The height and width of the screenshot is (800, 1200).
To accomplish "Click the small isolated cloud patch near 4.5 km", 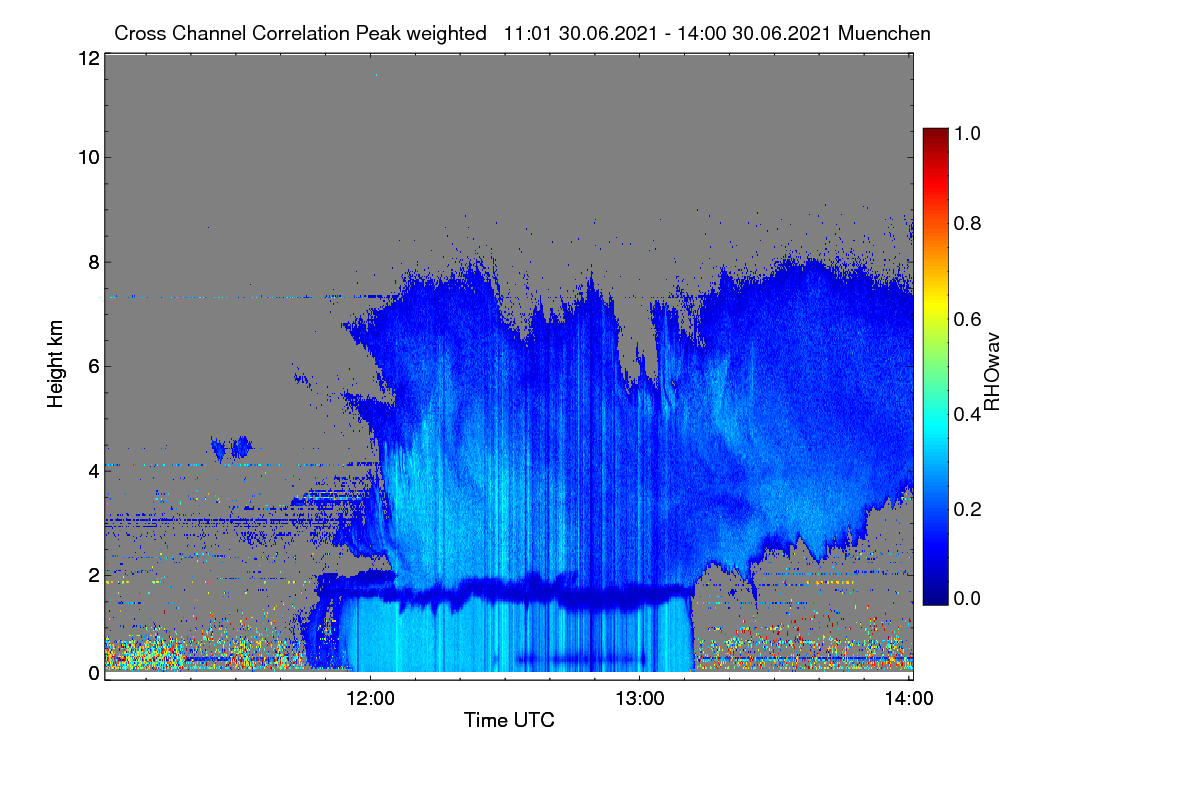I will point(232,446).
